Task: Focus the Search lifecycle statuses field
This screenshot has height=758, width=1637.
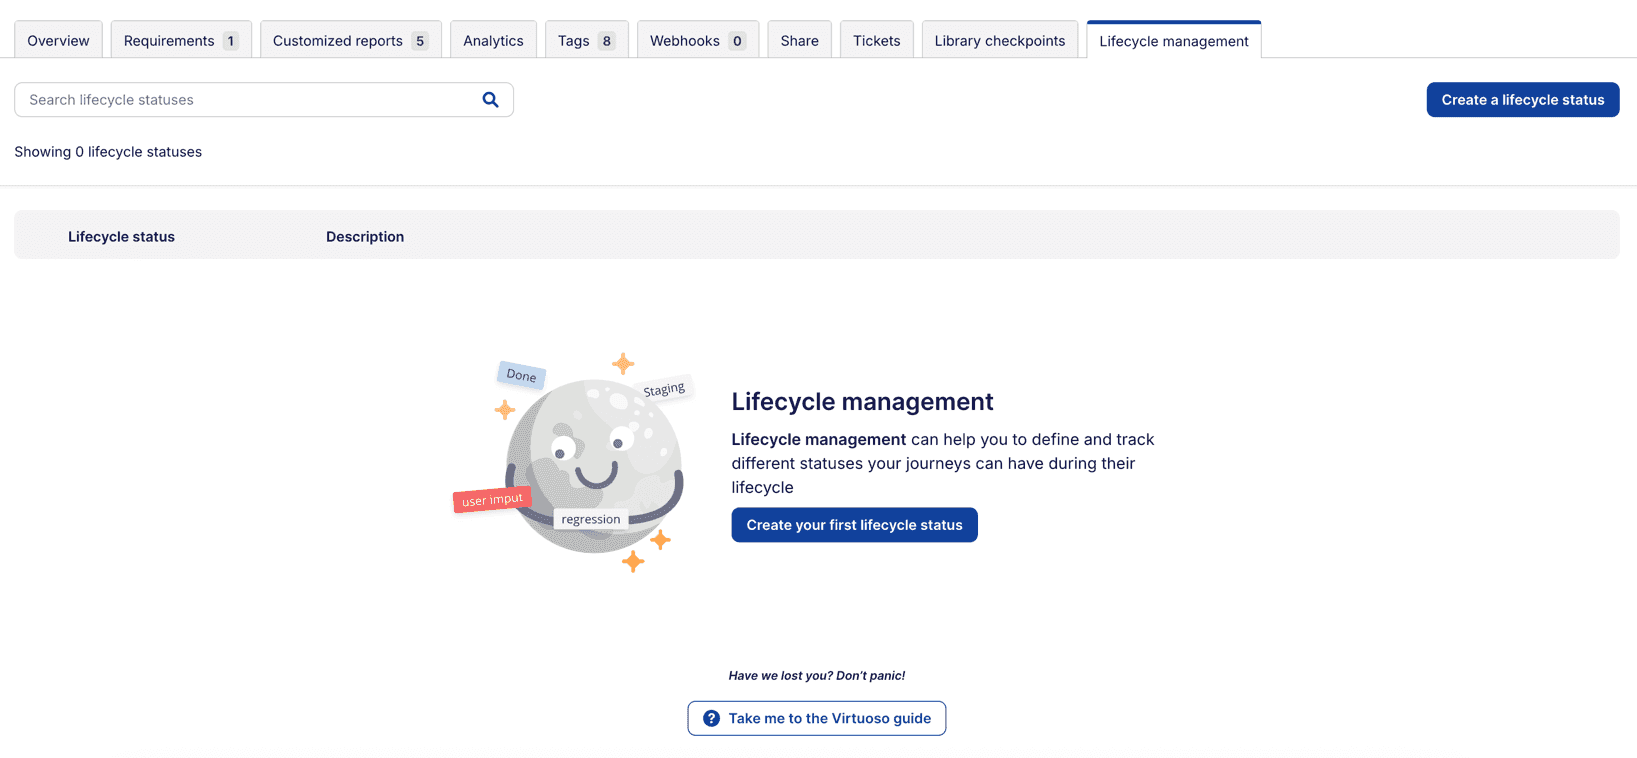Action: (x=264, y=100)
